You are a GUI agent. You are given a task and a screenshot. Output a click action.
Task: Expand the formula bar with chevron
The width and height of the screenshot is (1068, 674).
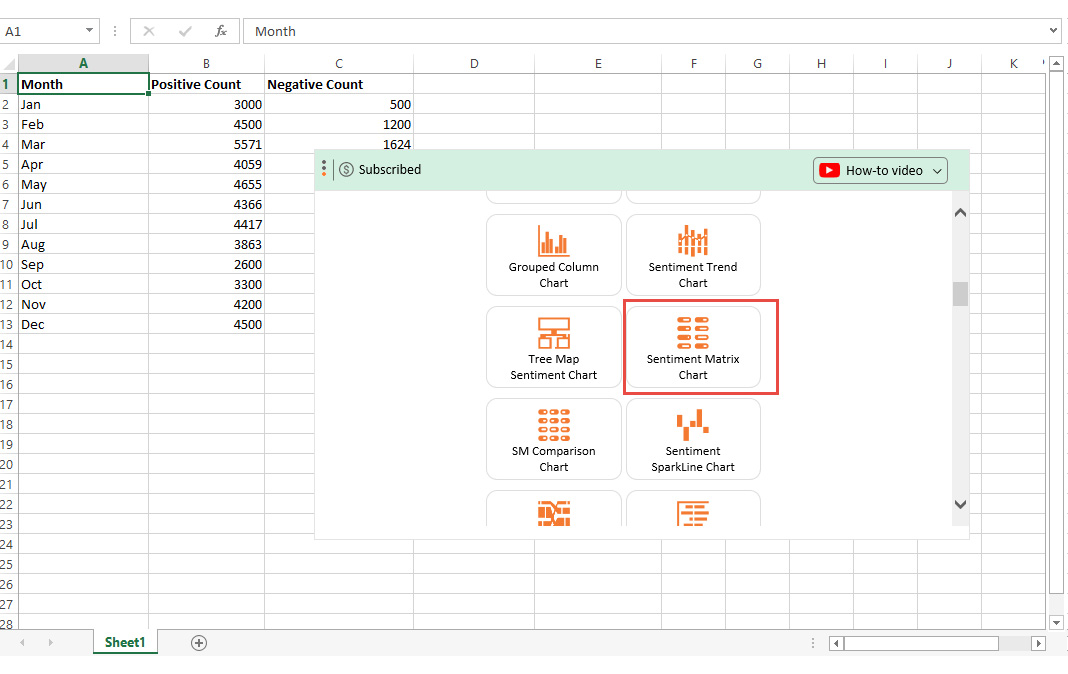point(1054,31)
